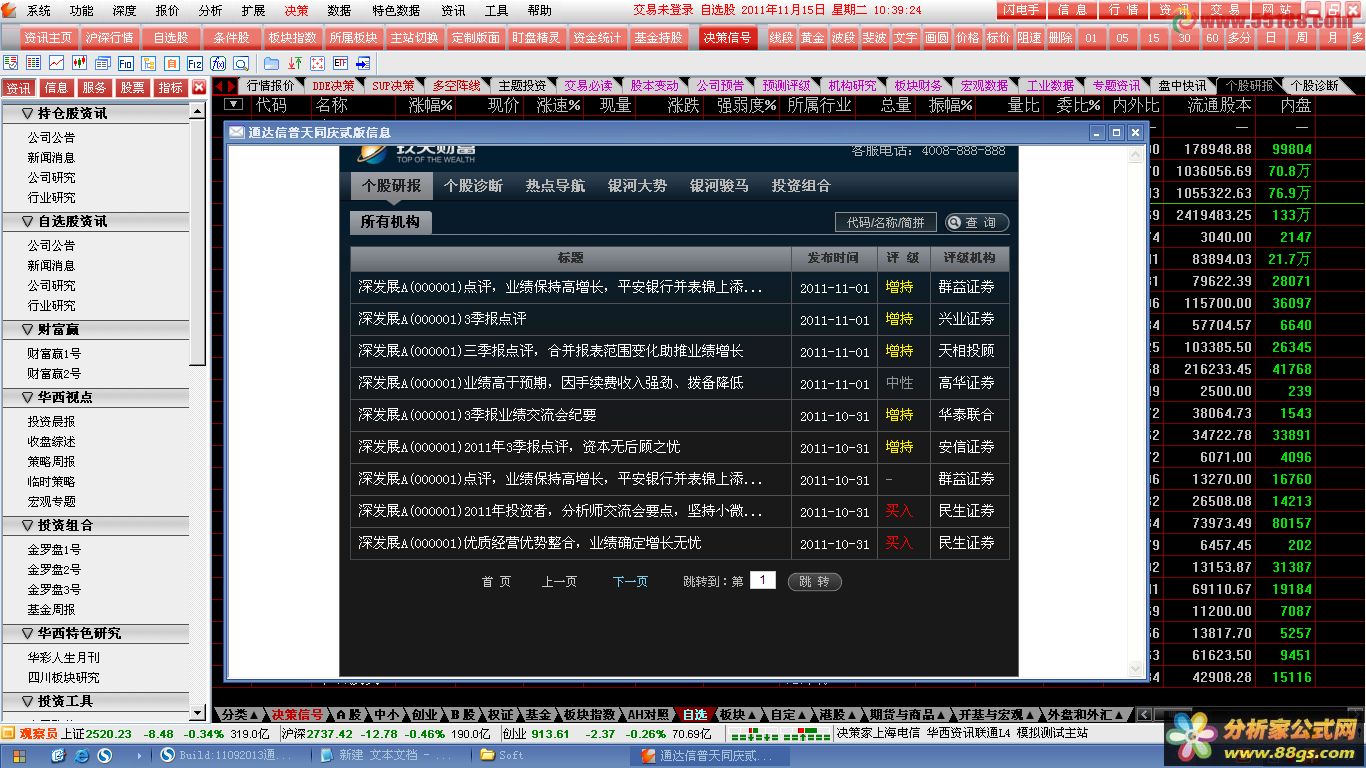Click the 首页 first page link
1366x768 pixels.
(x=496, y=581)
